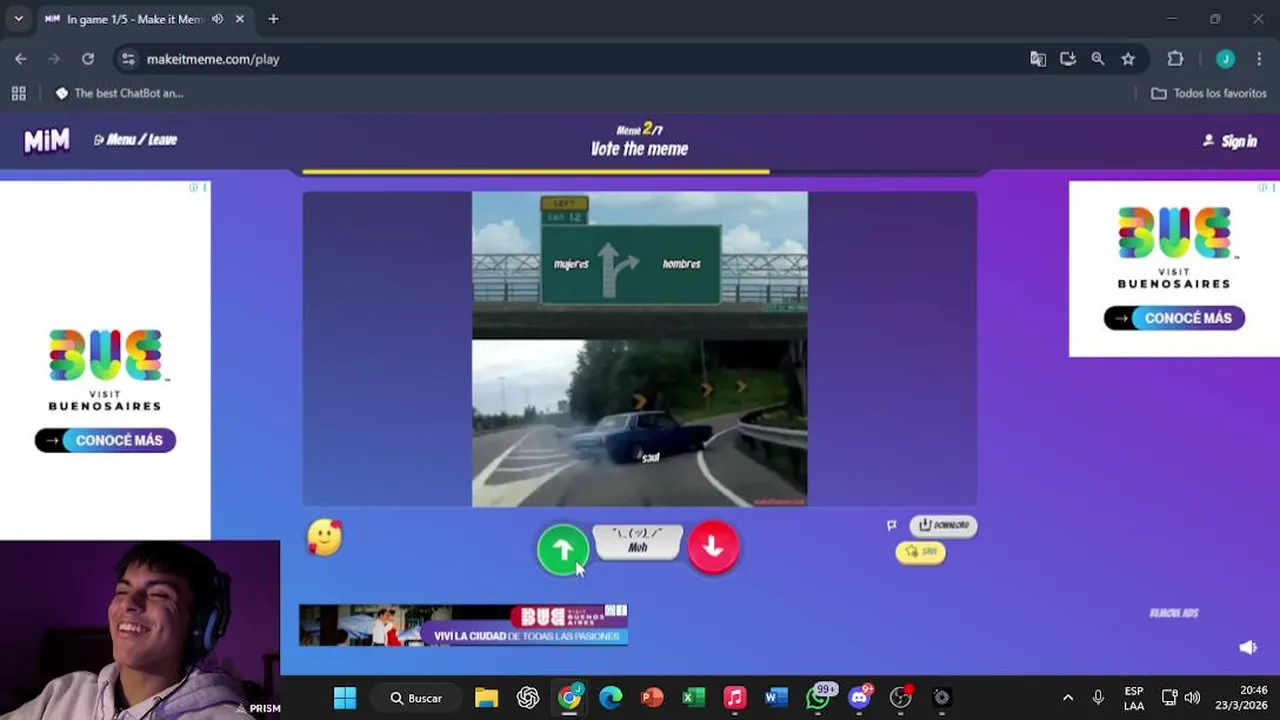This screenshot has height=720, width=1280.
Task: Reload the page
Action: click(88, 59)
